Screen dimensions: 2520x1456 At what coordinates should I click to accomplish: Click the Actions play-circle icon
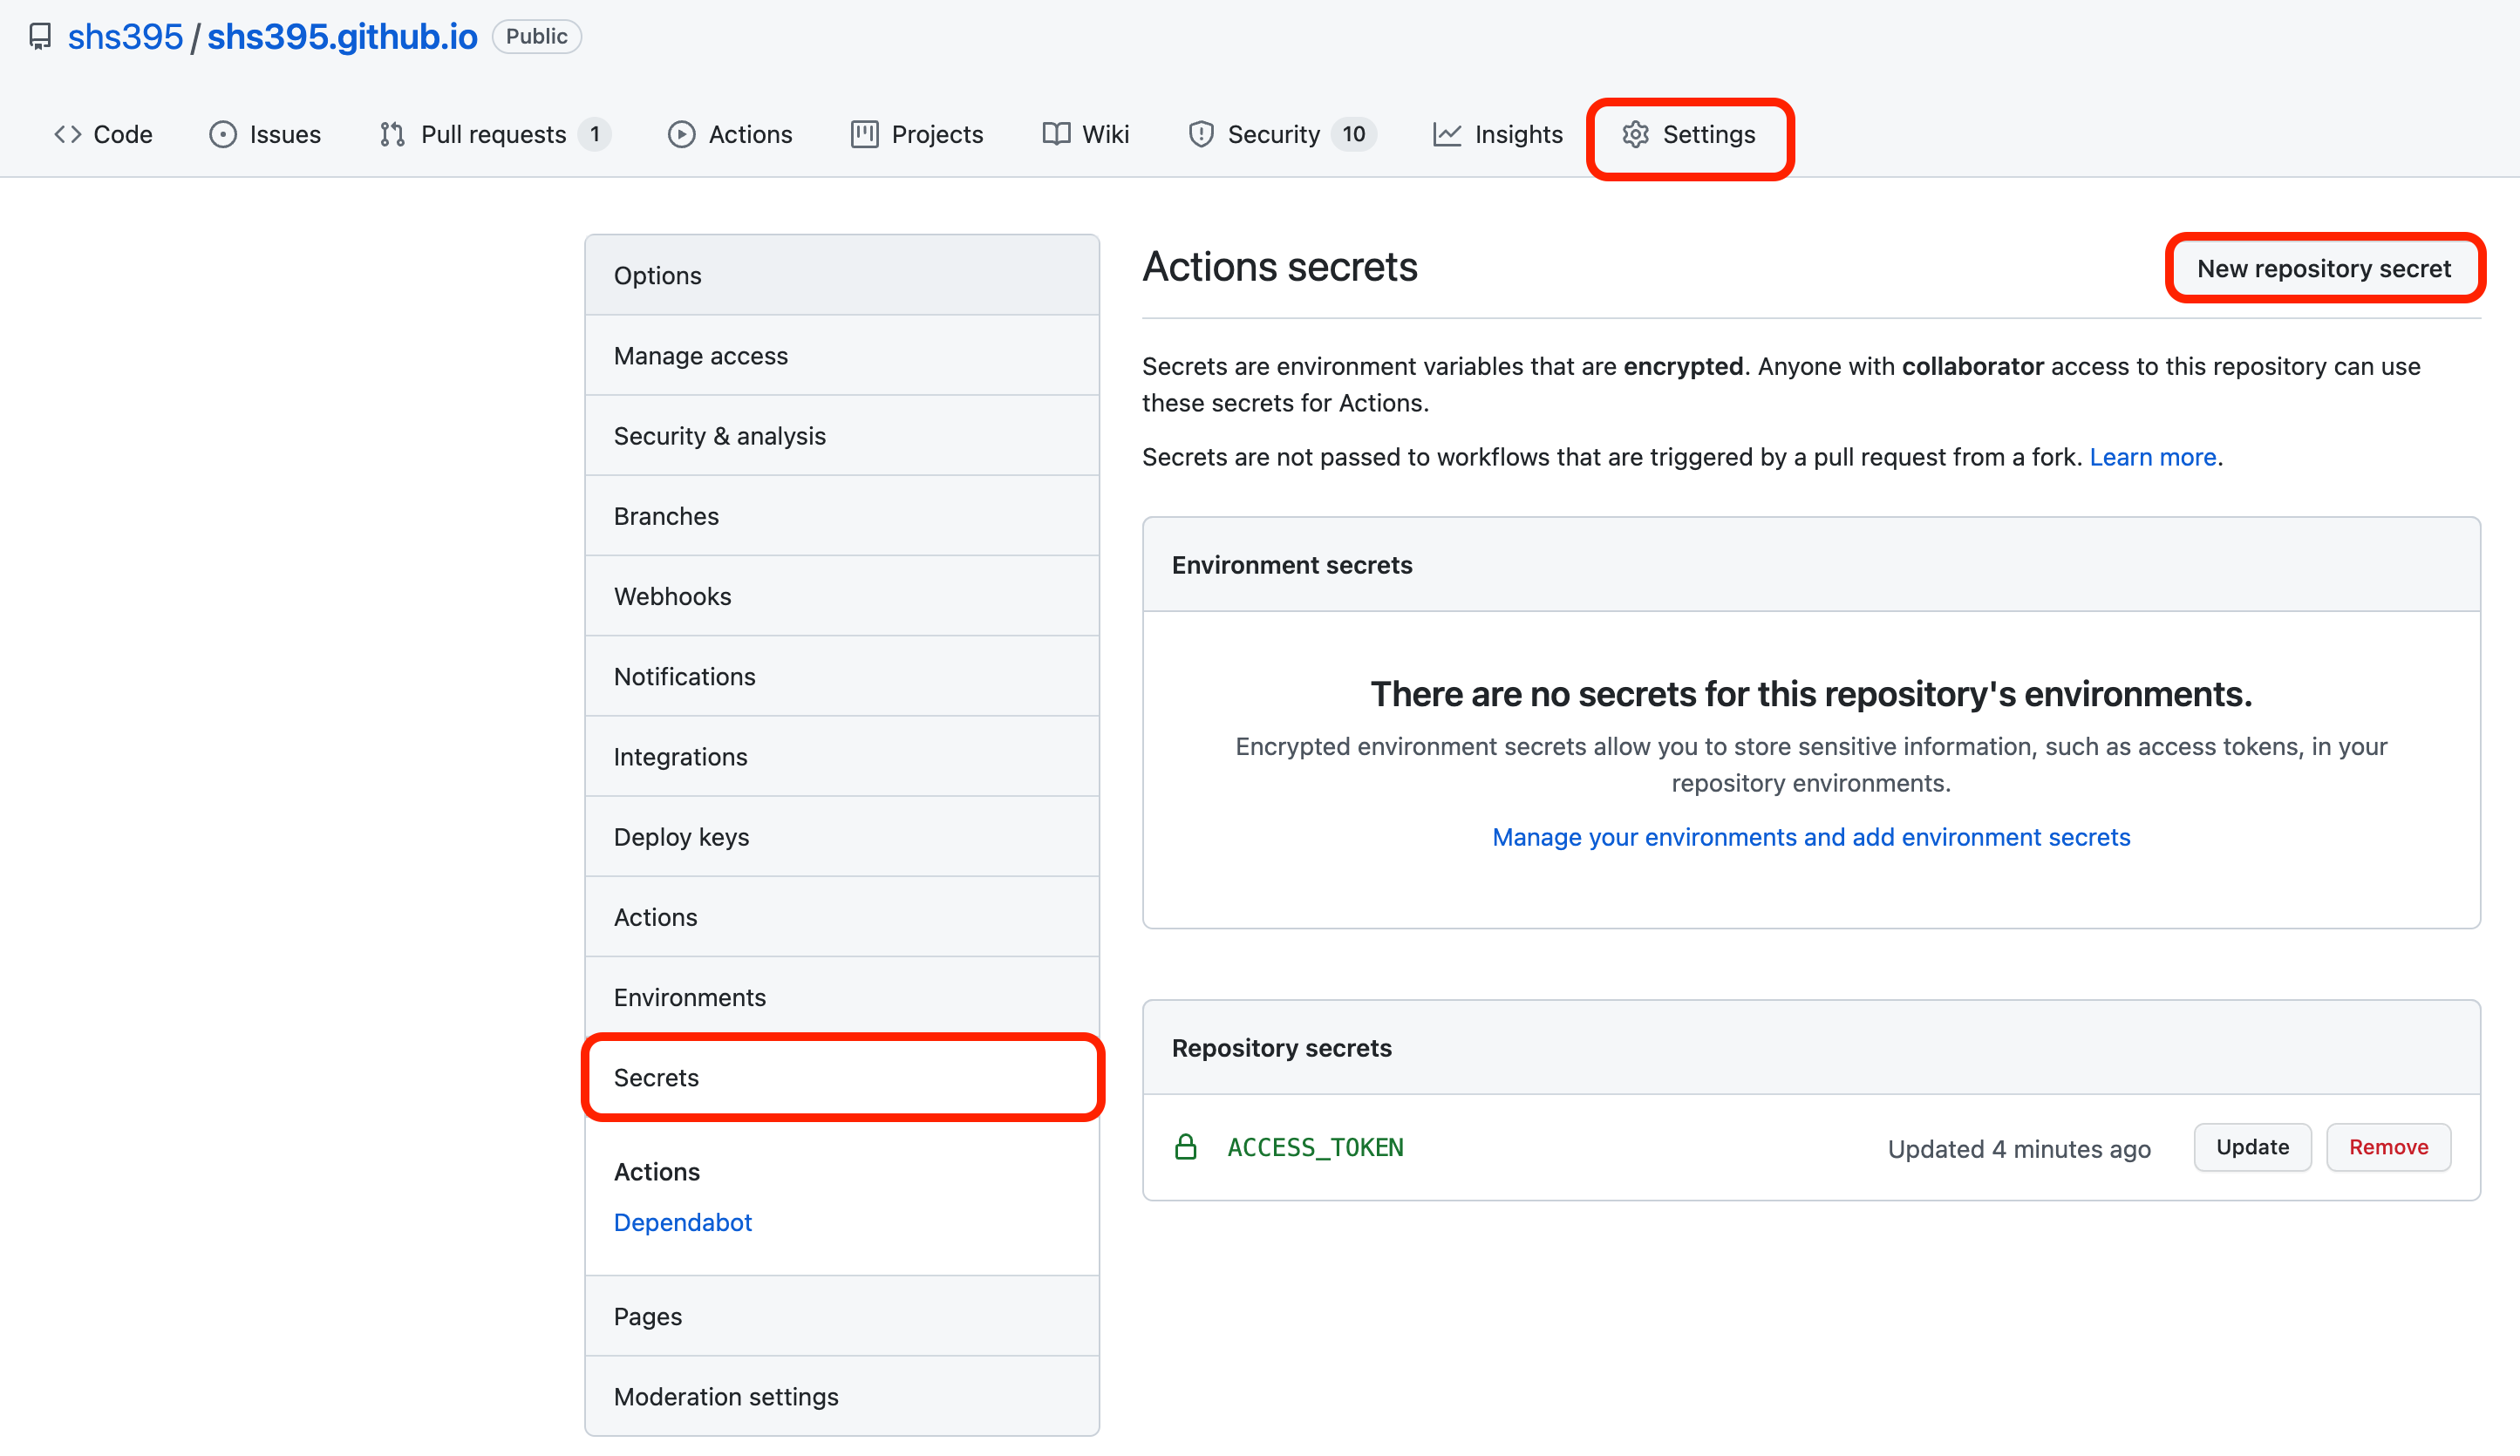681,134
